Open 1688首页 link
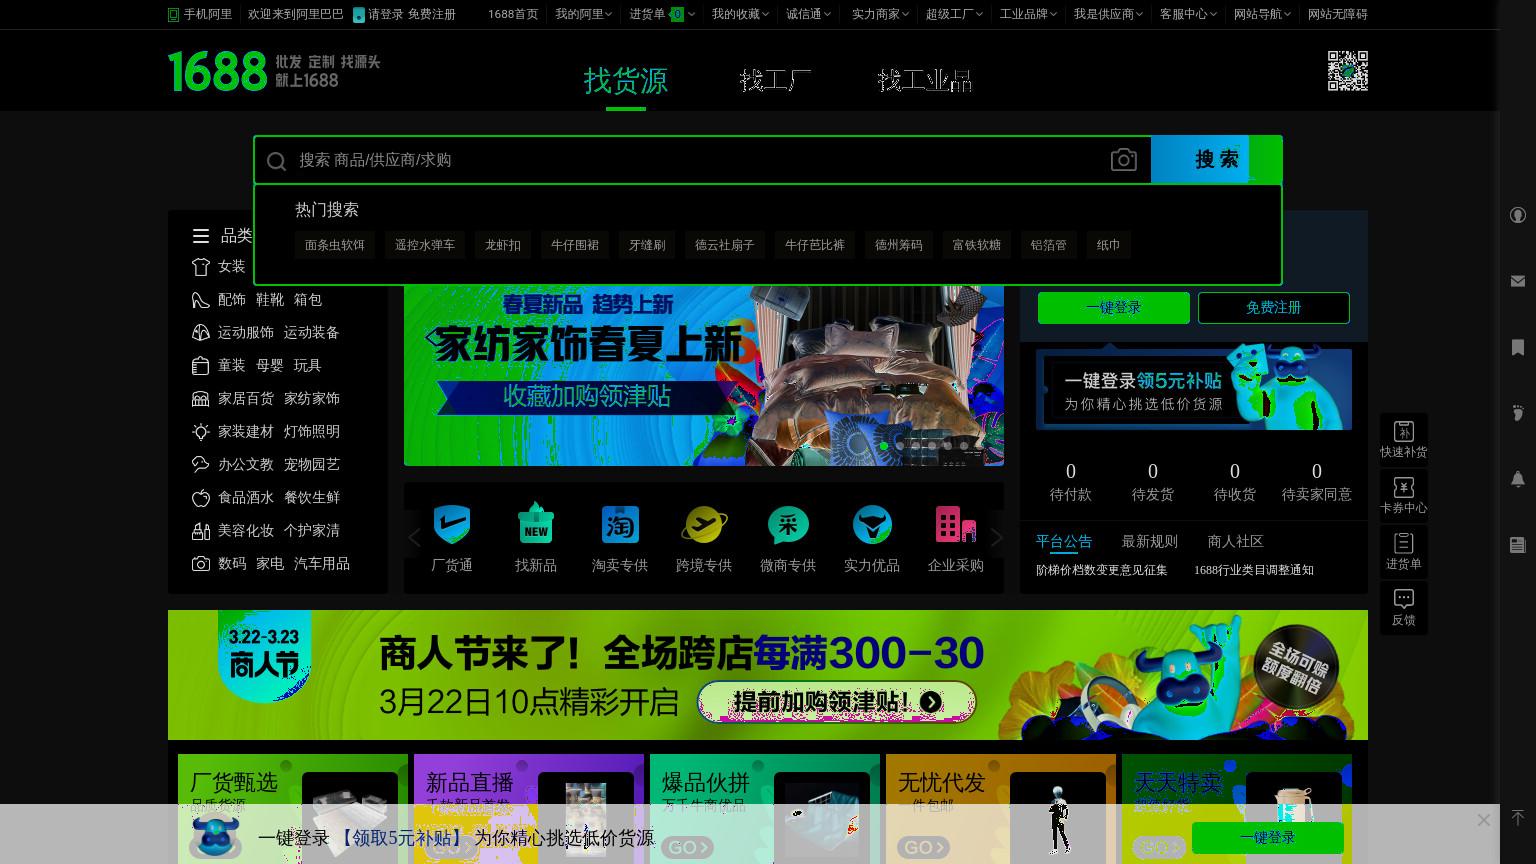This screenshot has width=1536, height=864. coord(513,14)
